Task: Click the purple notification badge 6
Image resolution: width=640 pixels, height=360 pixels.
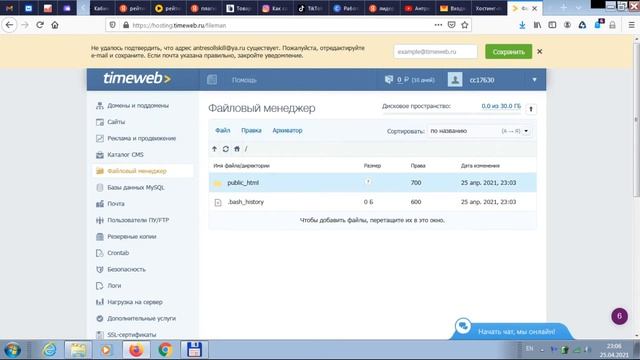Action: pos(619,316)
